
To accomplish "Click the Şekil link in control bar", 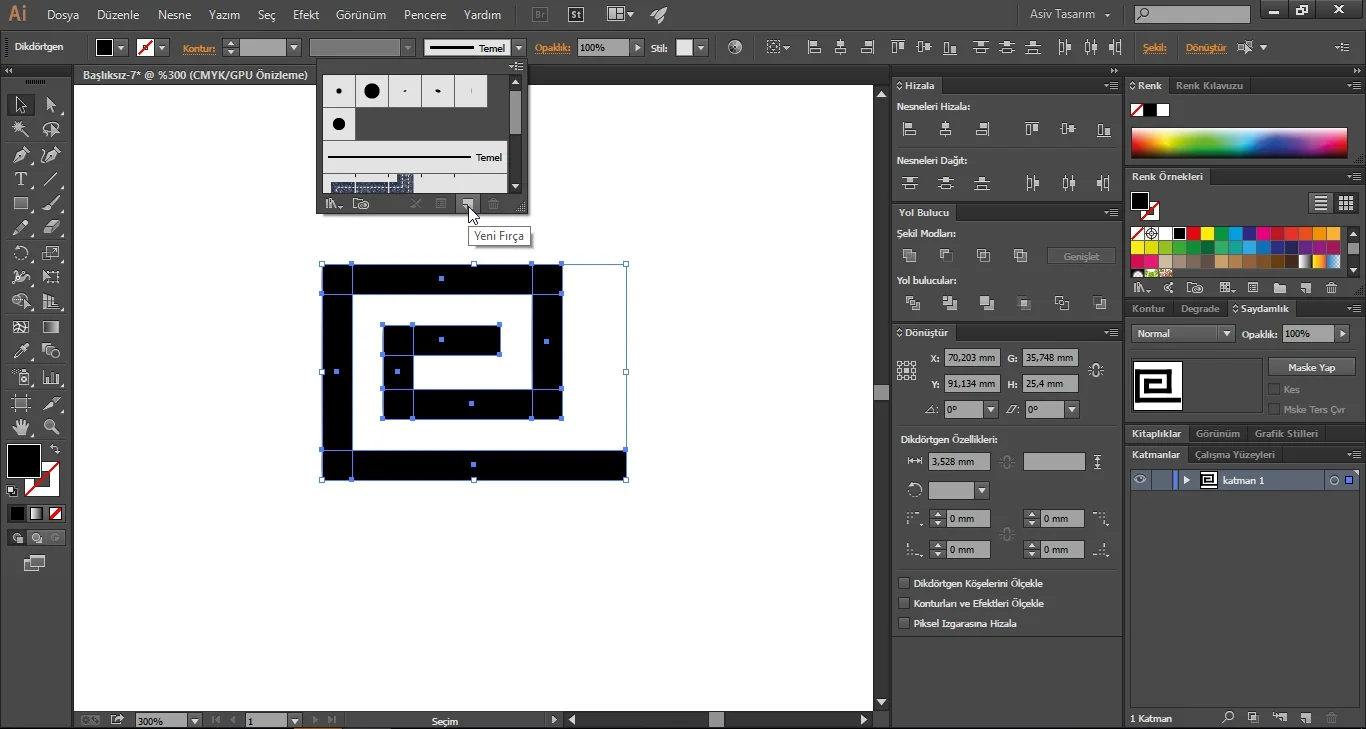I will (x=1155, y=48).
